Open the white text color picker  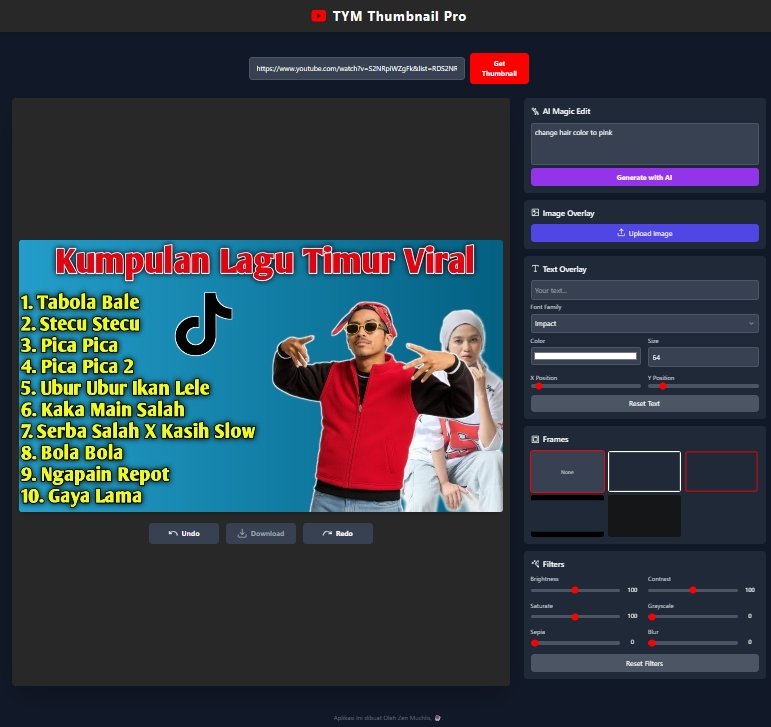coord(585,356)
